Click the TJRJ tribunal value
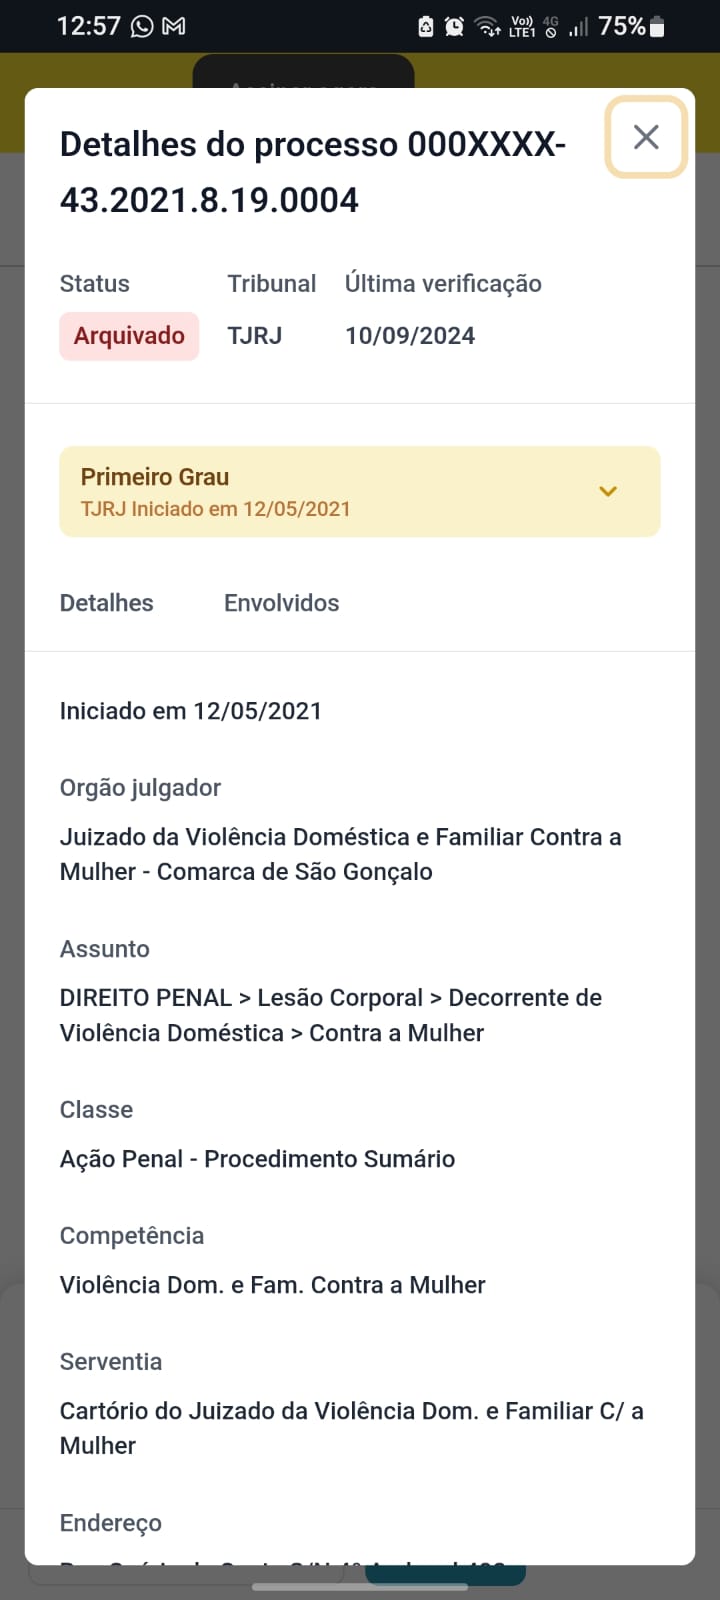The image size is (720, 1600). click(255, 336)
